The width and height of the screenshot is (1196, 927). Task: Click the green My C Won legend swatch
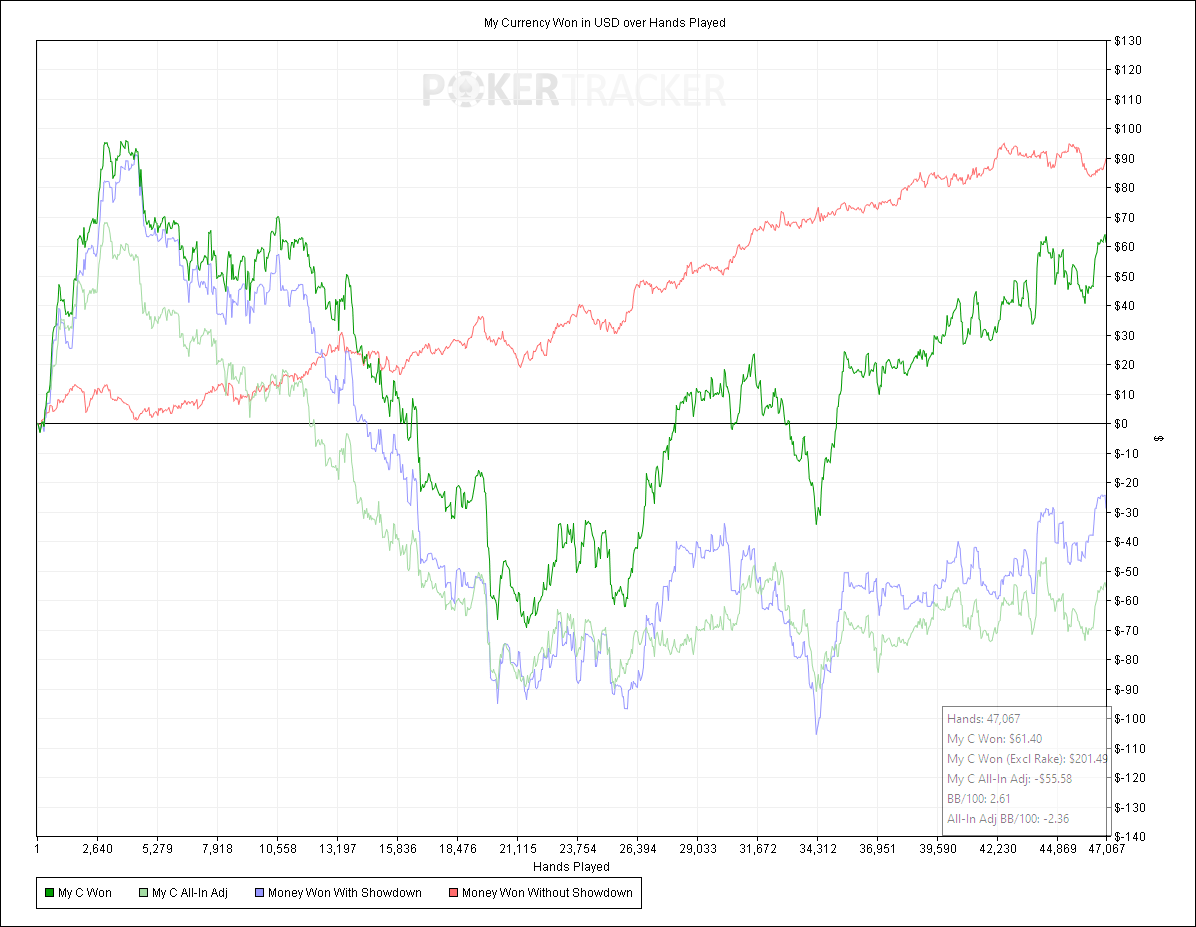[x=50, y=893]
